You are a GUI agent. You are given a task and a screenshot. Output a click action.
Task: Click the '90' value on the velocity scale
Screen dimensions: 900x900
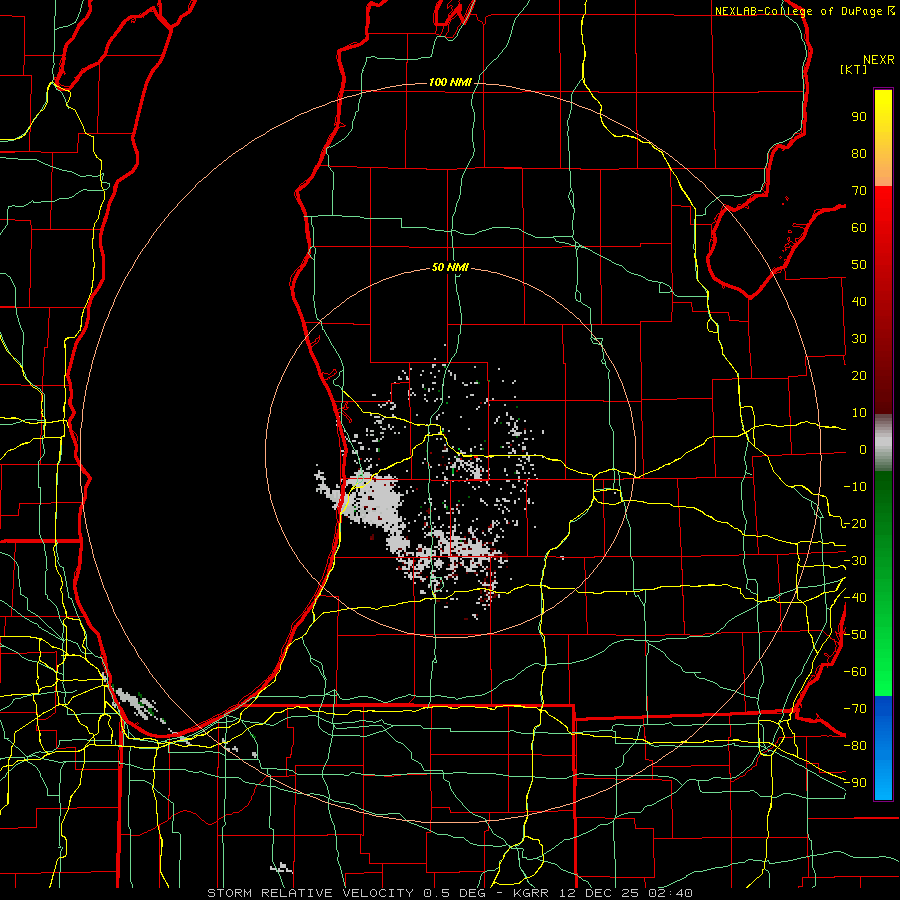click(x=859, y=117)
